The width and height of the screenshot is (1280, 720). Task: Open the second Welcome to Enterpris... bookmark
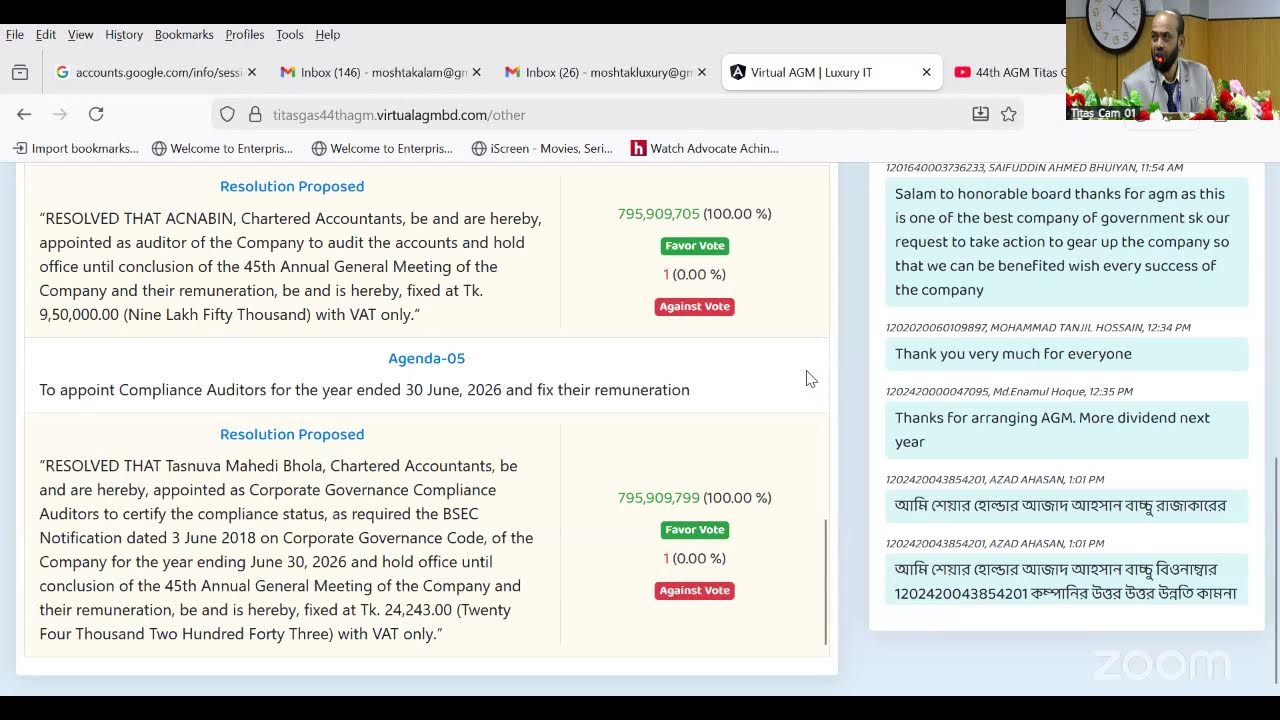(382, 148)
